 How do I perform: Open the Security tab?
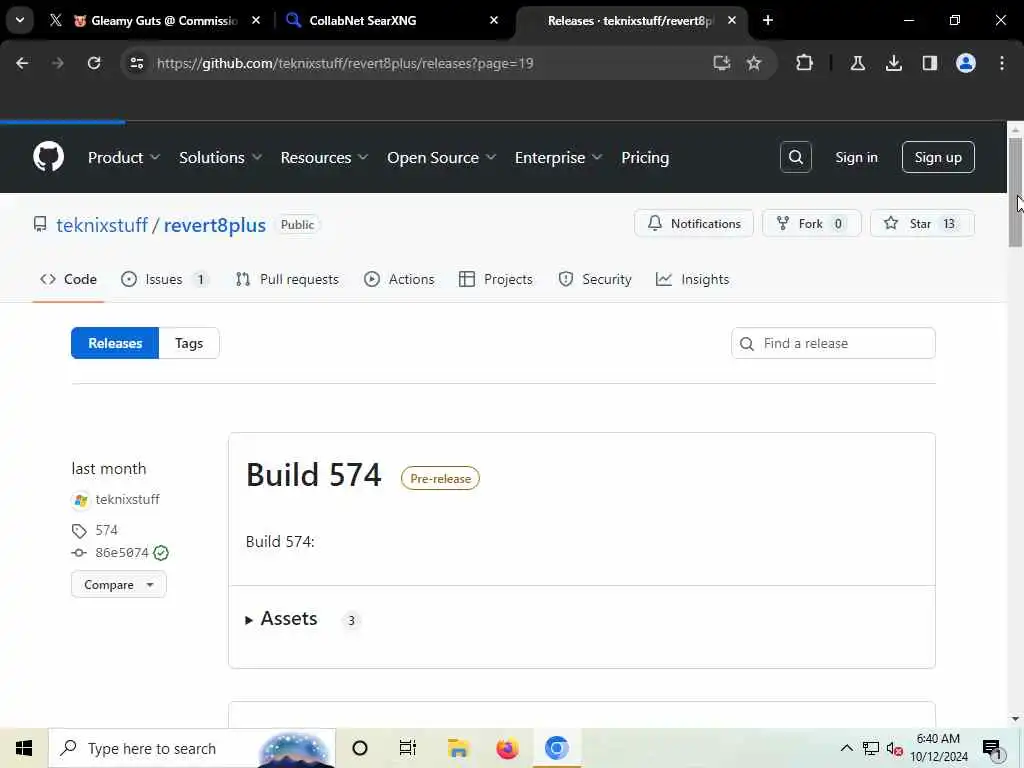[x=595, y=279]
